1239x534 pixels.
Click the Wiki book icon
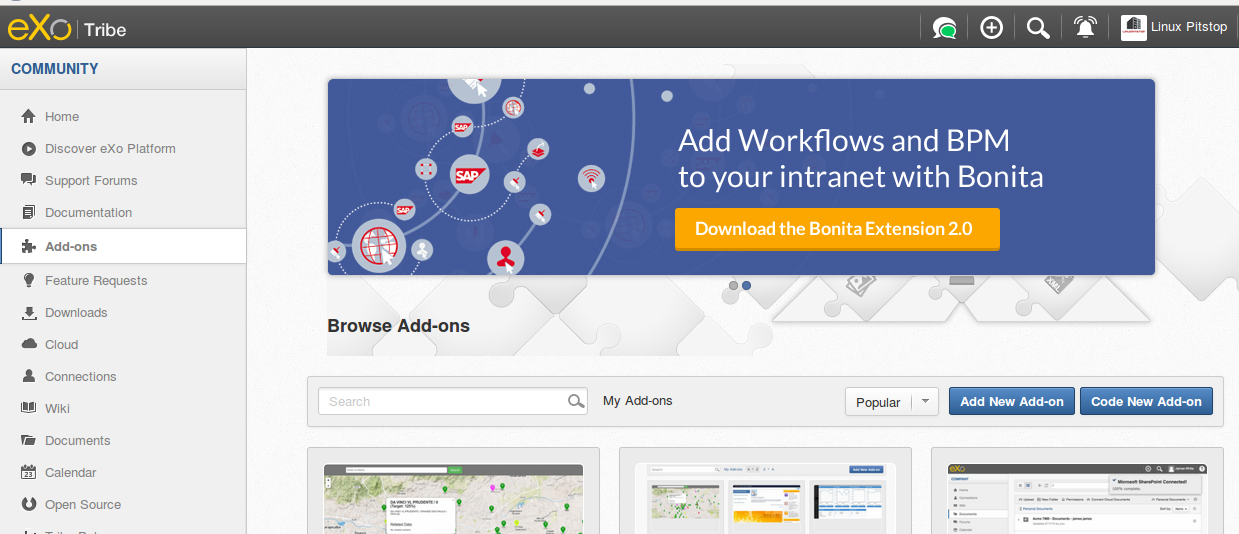pos(28,408)
